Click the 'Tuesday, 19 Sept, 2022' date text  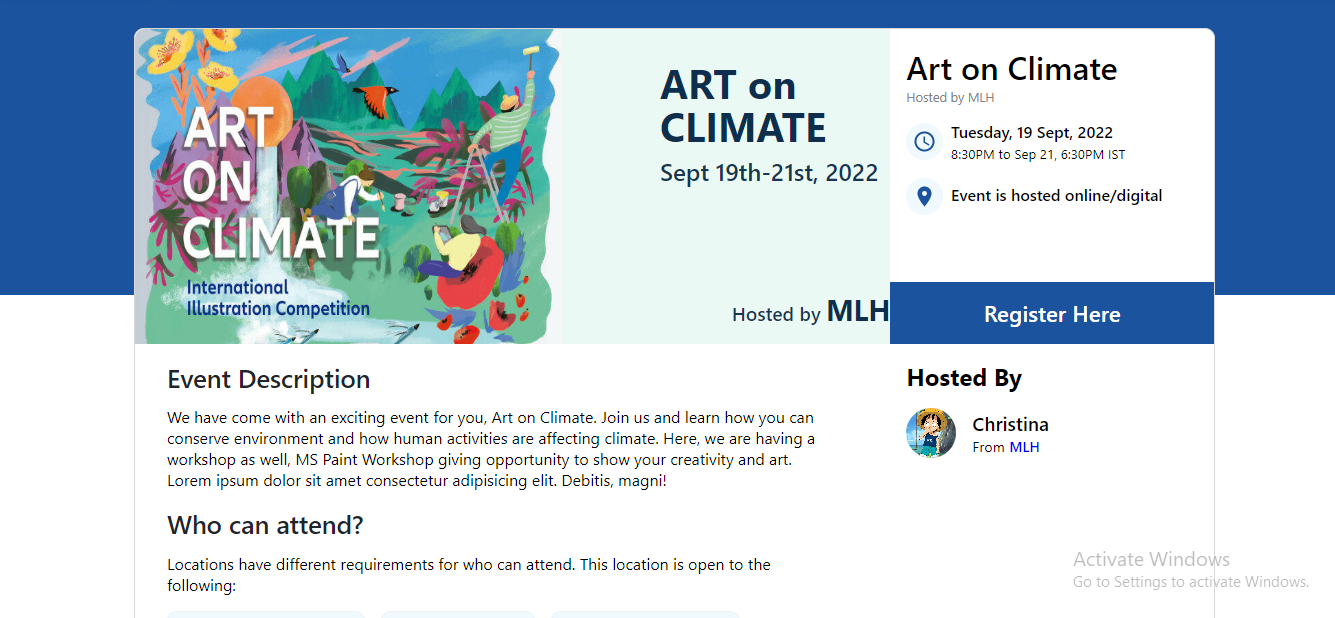pos(1031,133)
